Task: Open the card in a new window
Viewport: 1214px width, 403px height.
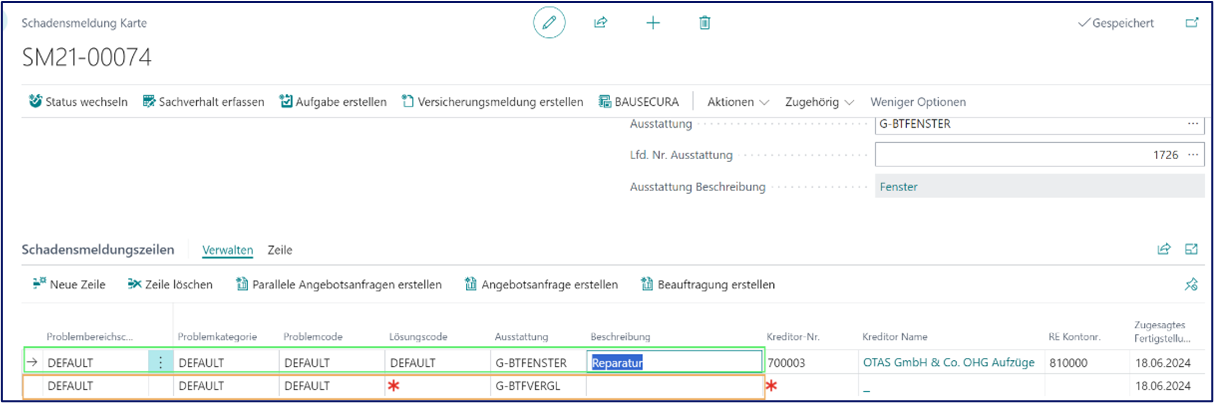Action: [x=1191, y=22]
